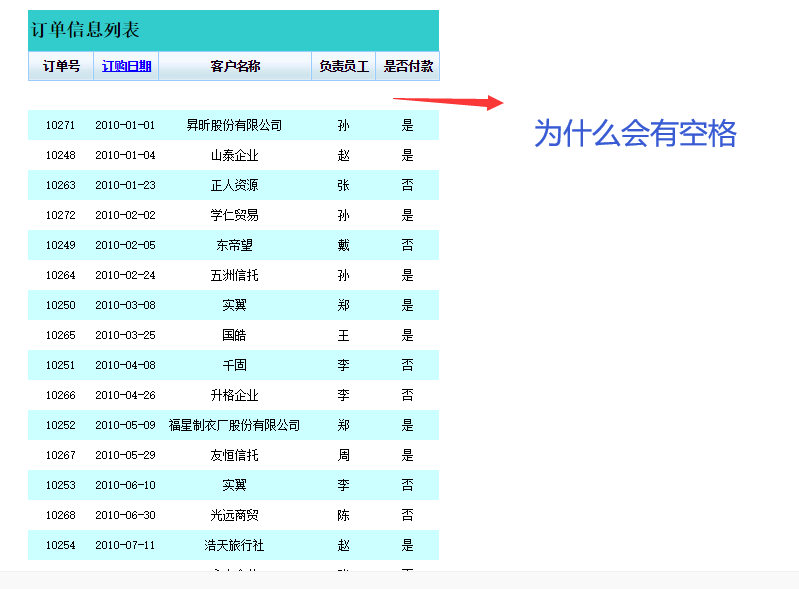The width and height of the screenshot is (799, 589).
Task: Select order number 10250 cell
Action: click(x=60, y=305)
